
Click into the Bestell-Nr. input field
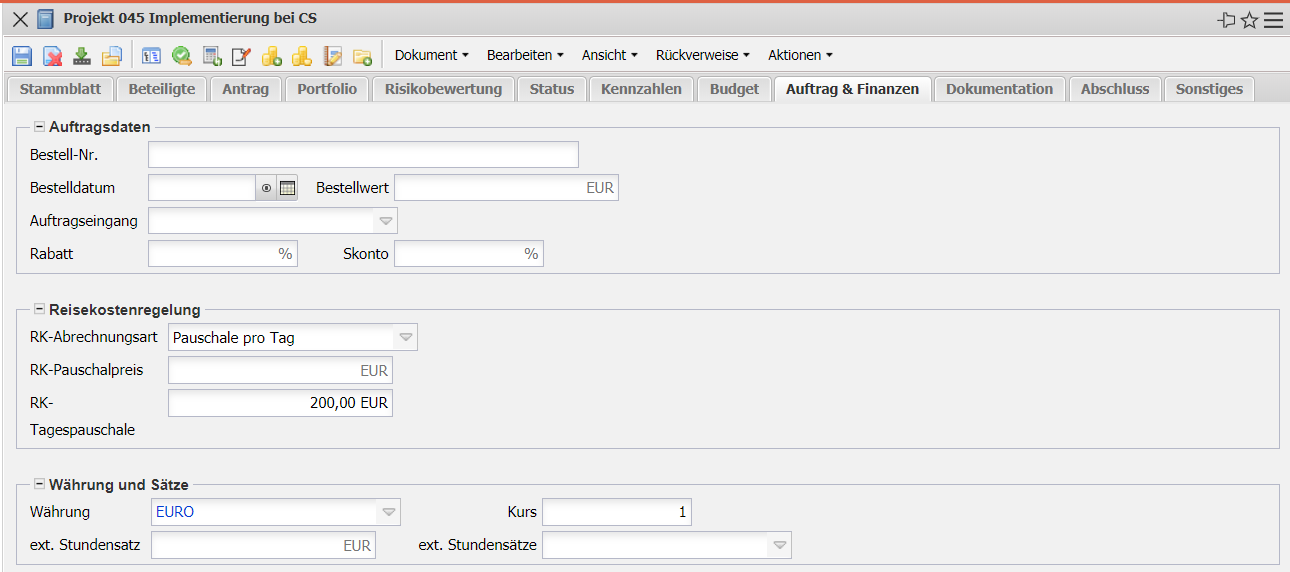point(363,155)
